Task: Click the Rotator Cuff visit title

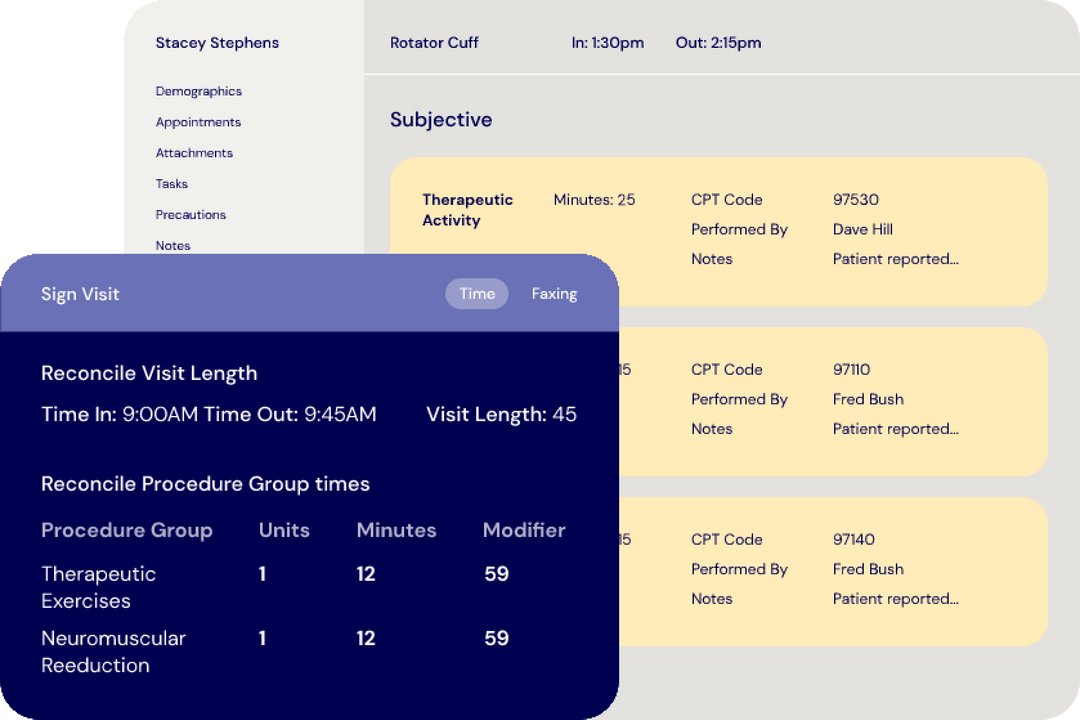Action: 434,42
